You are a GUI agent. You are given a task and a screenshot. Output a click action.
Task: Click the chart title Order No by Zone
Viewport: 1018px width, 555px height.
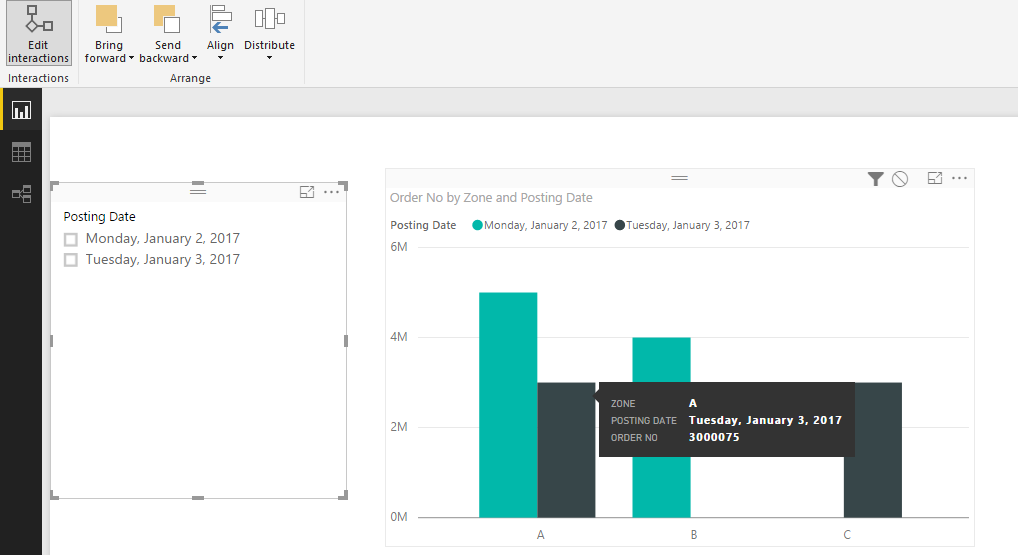tap(491, 197)
